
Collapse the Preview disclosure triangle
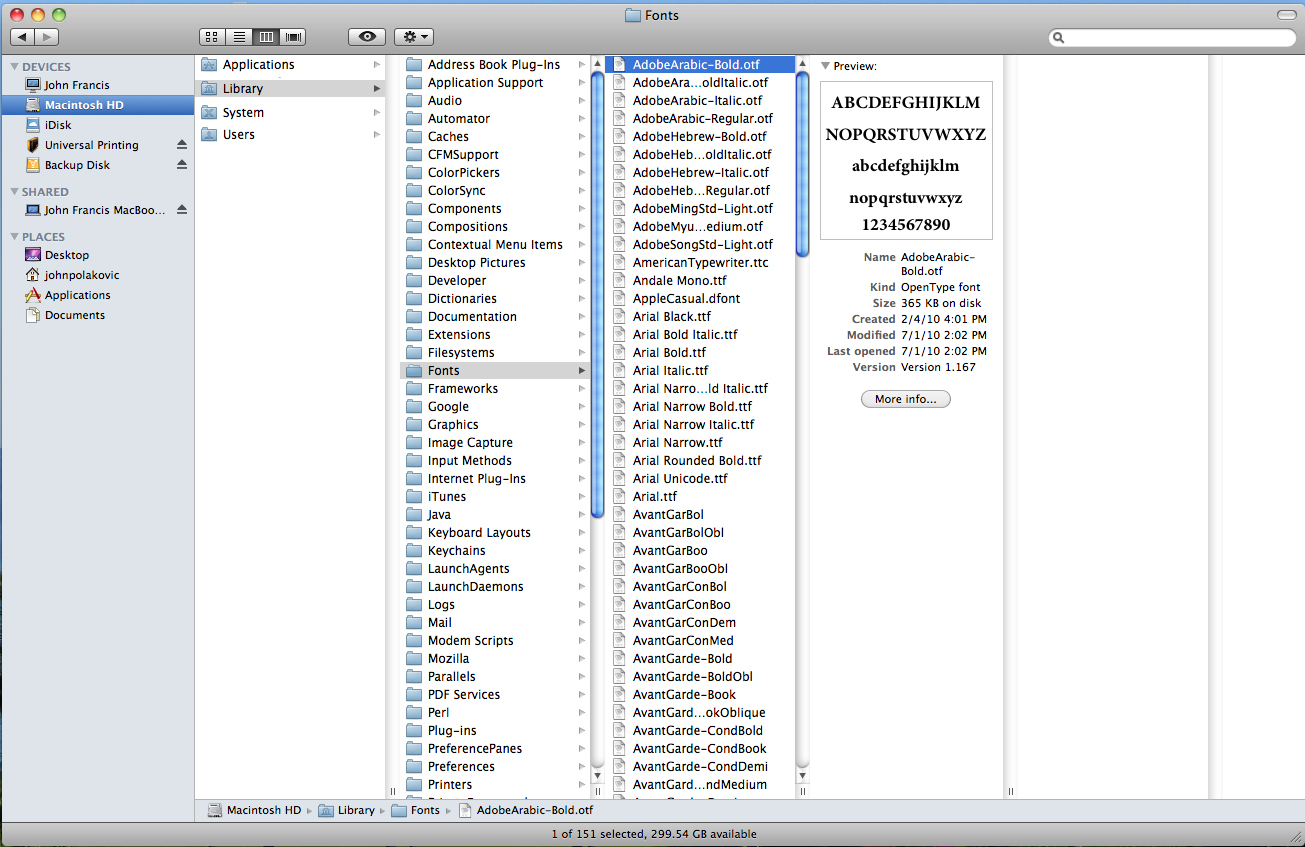[x=825, y=66]
